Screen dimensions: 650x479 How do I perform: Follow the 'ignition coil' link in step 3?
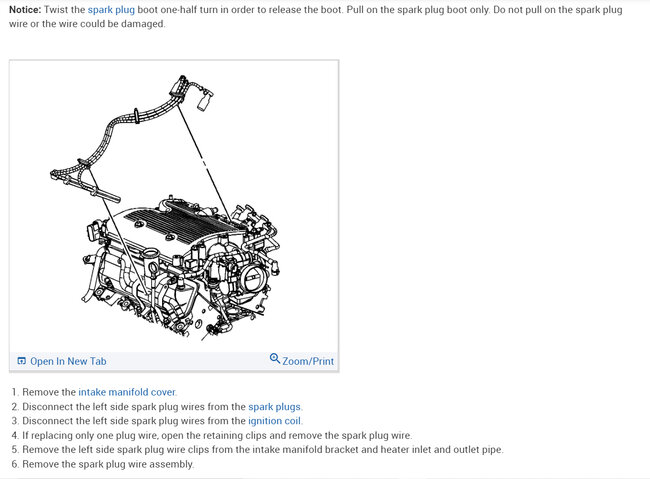pos(275,421)
